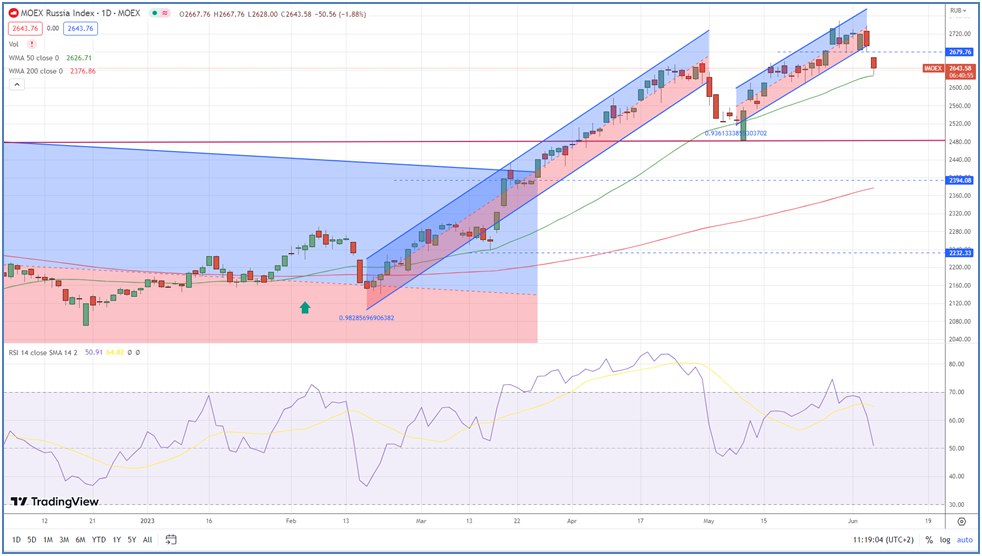
Task: Click the green up-arrow marker on chart
Action: coord(305,307)
